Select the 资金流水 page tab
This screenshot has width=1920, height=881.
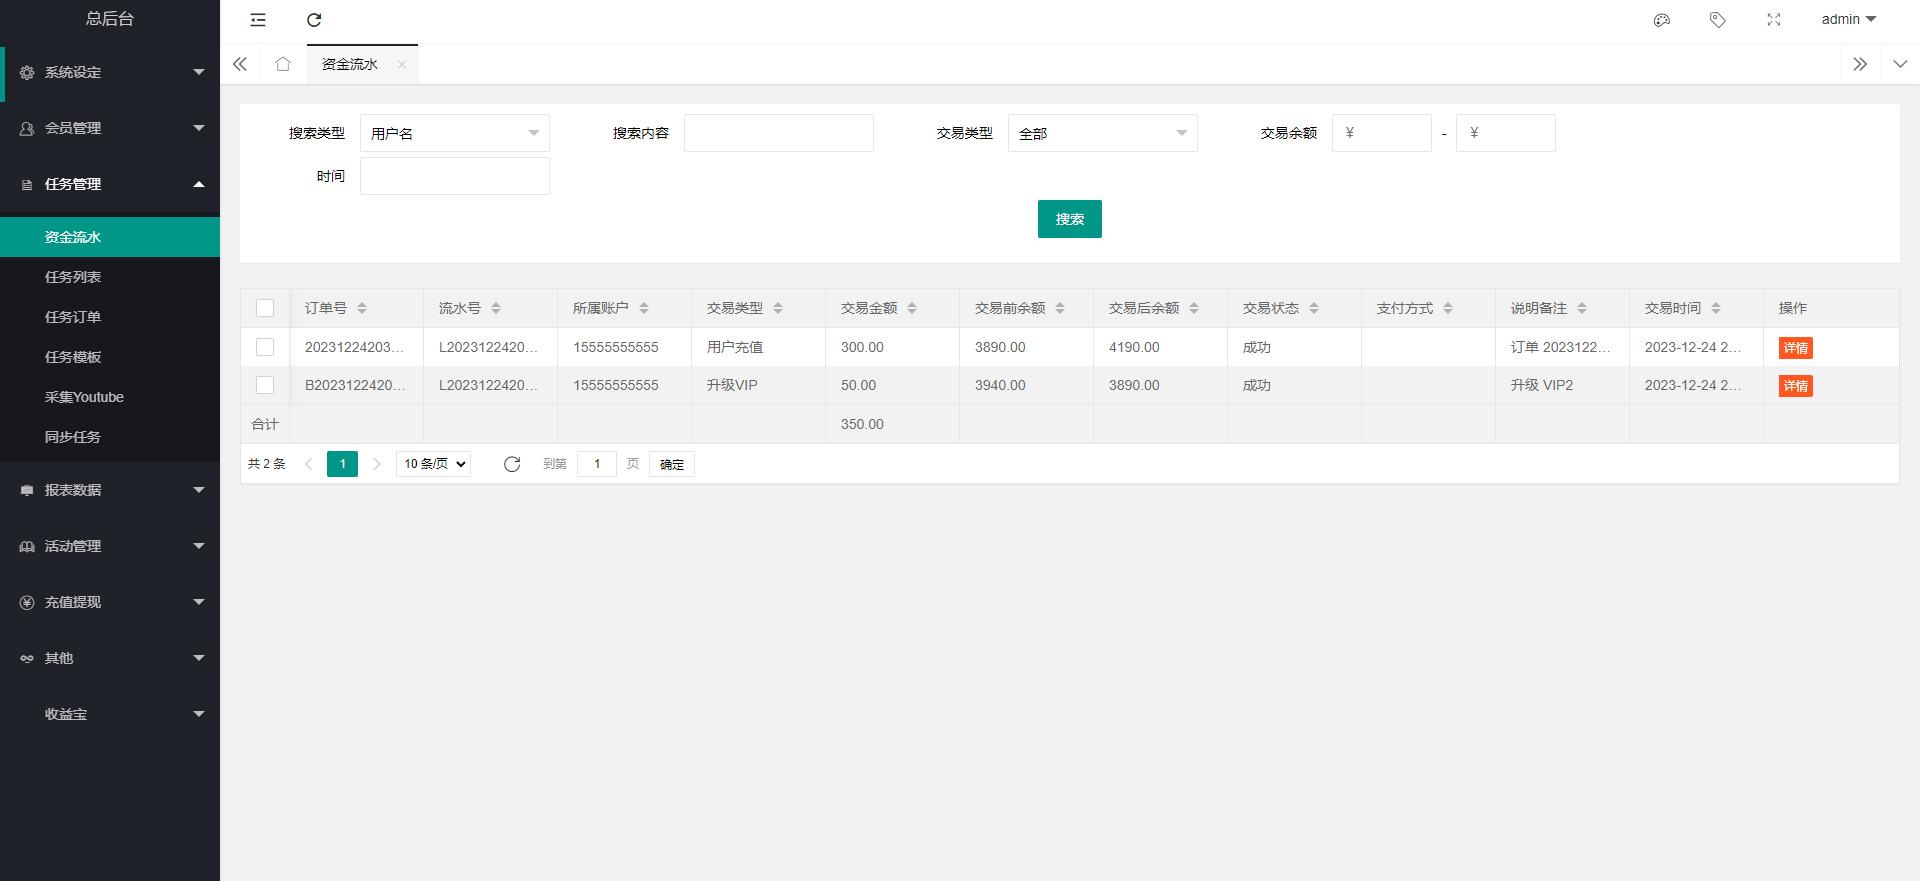pyautogui.click(x=350, y=65)
